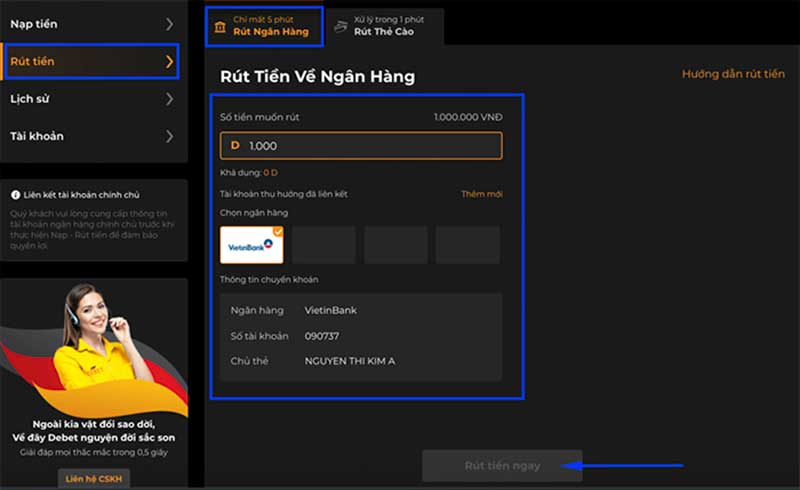Image resolution: width=800 pixels, height=490 pixels.
Task: Open the Tài khoản menu item
Action: [x=93, y=136]
